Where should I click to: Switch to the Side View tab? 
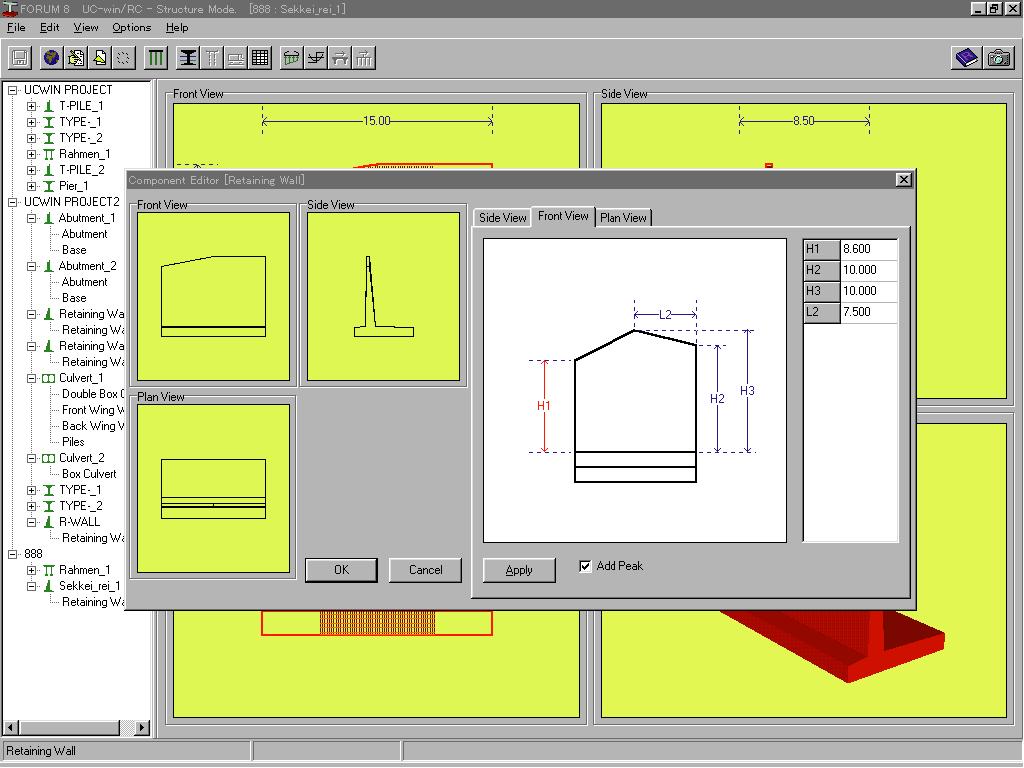click(502, 218)
